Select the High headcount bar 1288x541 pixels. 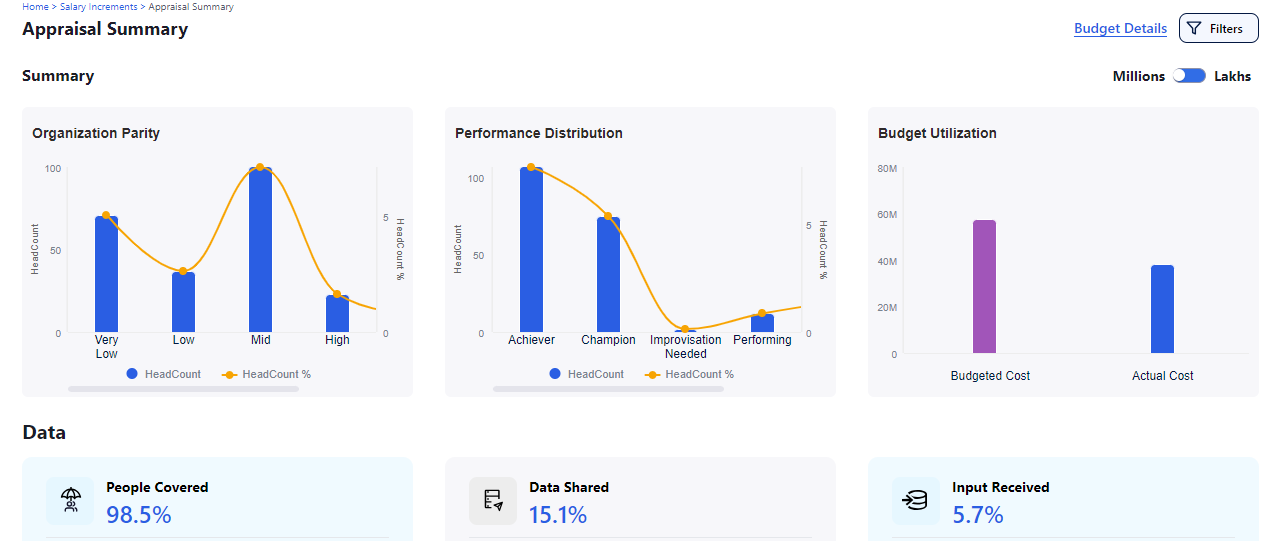pos(337,314)
